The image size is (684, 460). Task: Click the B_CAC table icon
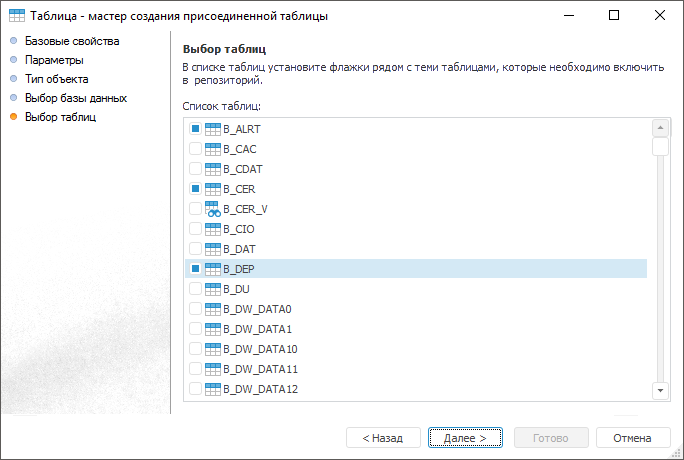point(212,149)
